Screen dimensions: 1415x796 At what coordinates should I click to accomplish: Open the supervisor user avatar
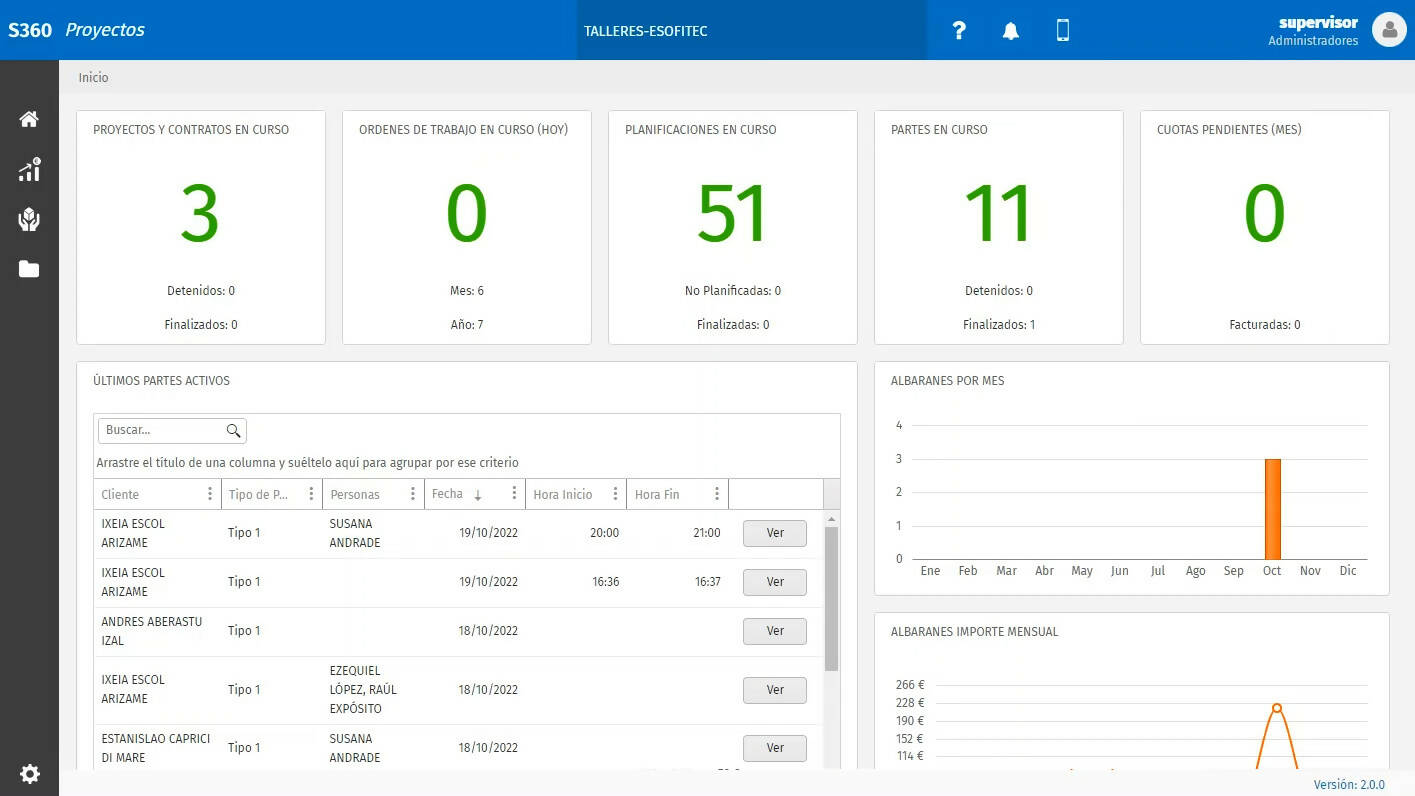pos(1389,30)
